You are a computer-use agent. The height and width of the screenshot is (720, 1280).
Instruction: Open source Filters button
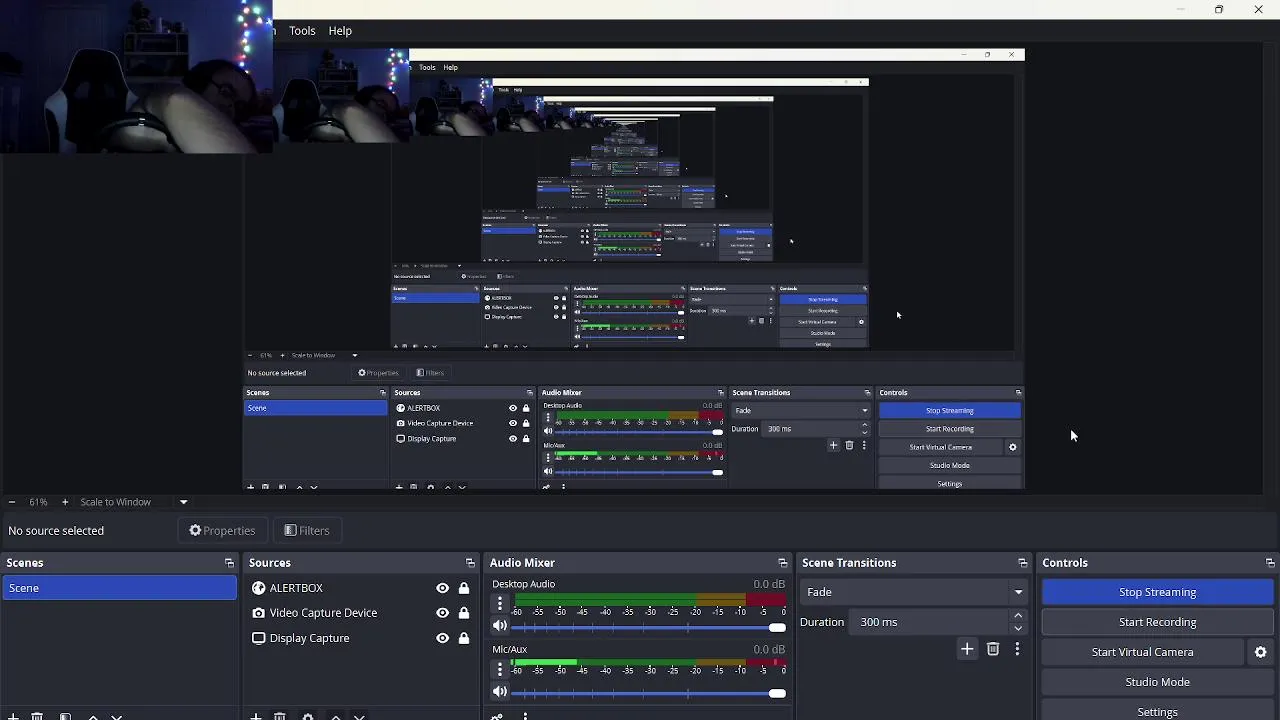coord(306,531)
